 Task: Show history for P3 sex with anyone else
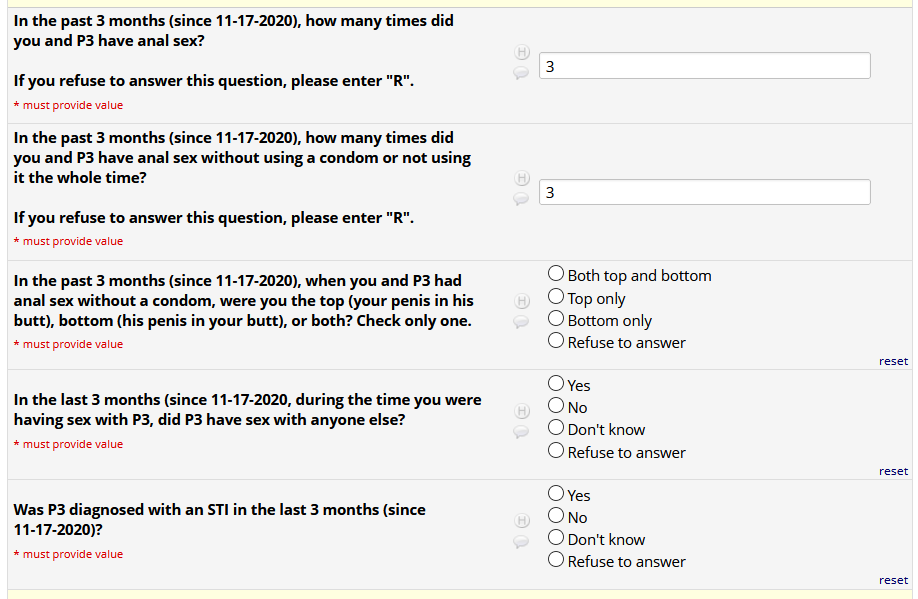point(521,410)
